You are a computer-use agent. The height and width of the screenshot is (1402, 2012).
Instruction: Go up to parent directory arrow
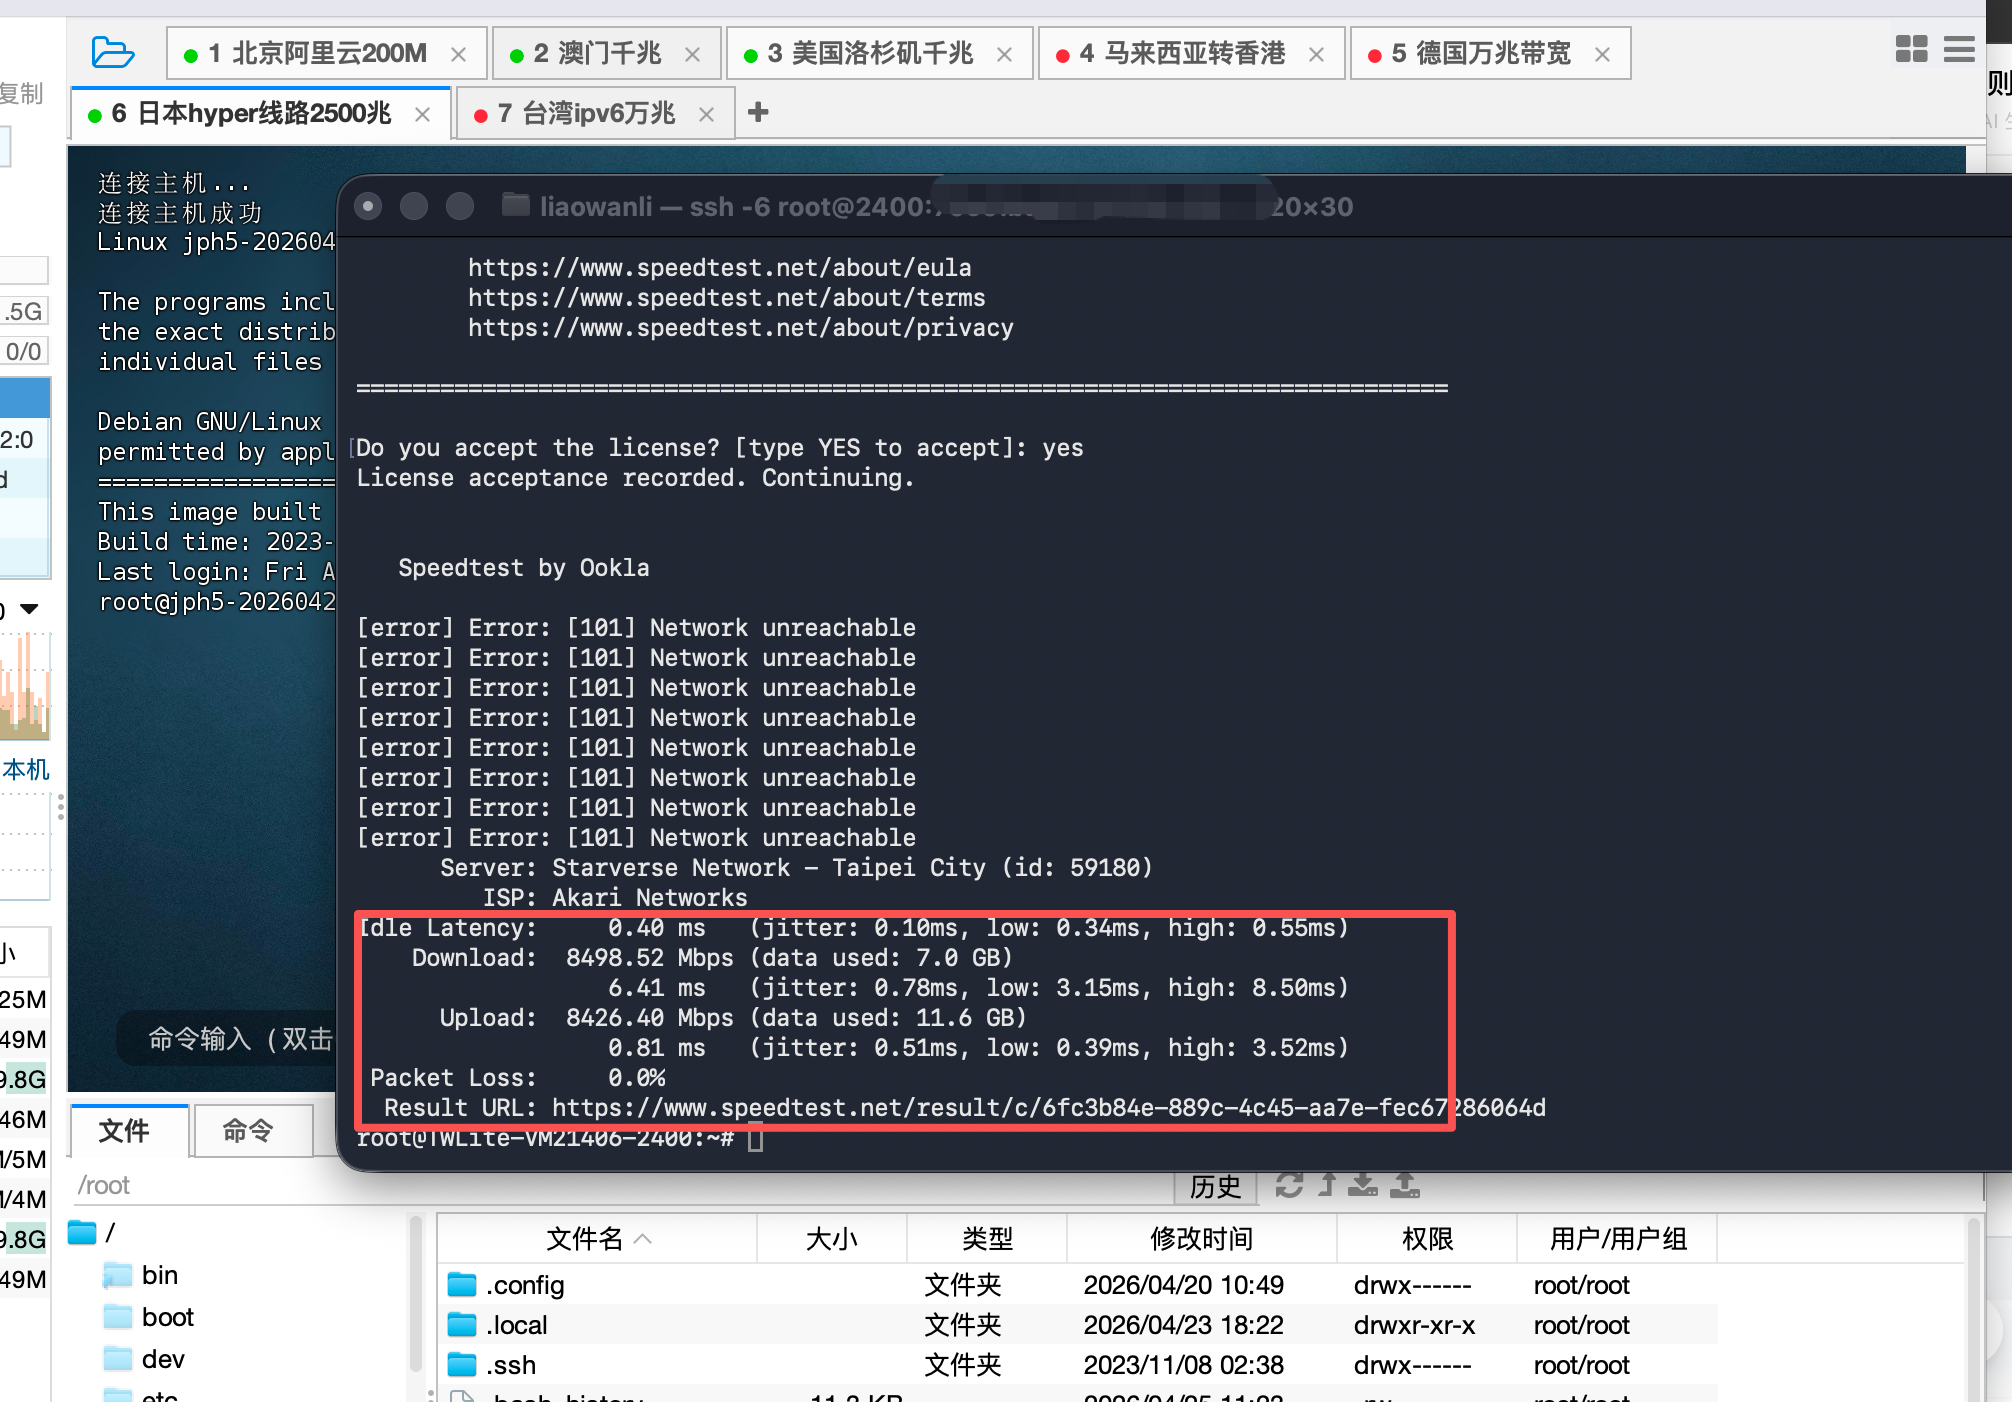click(x=1327, y=1185)
